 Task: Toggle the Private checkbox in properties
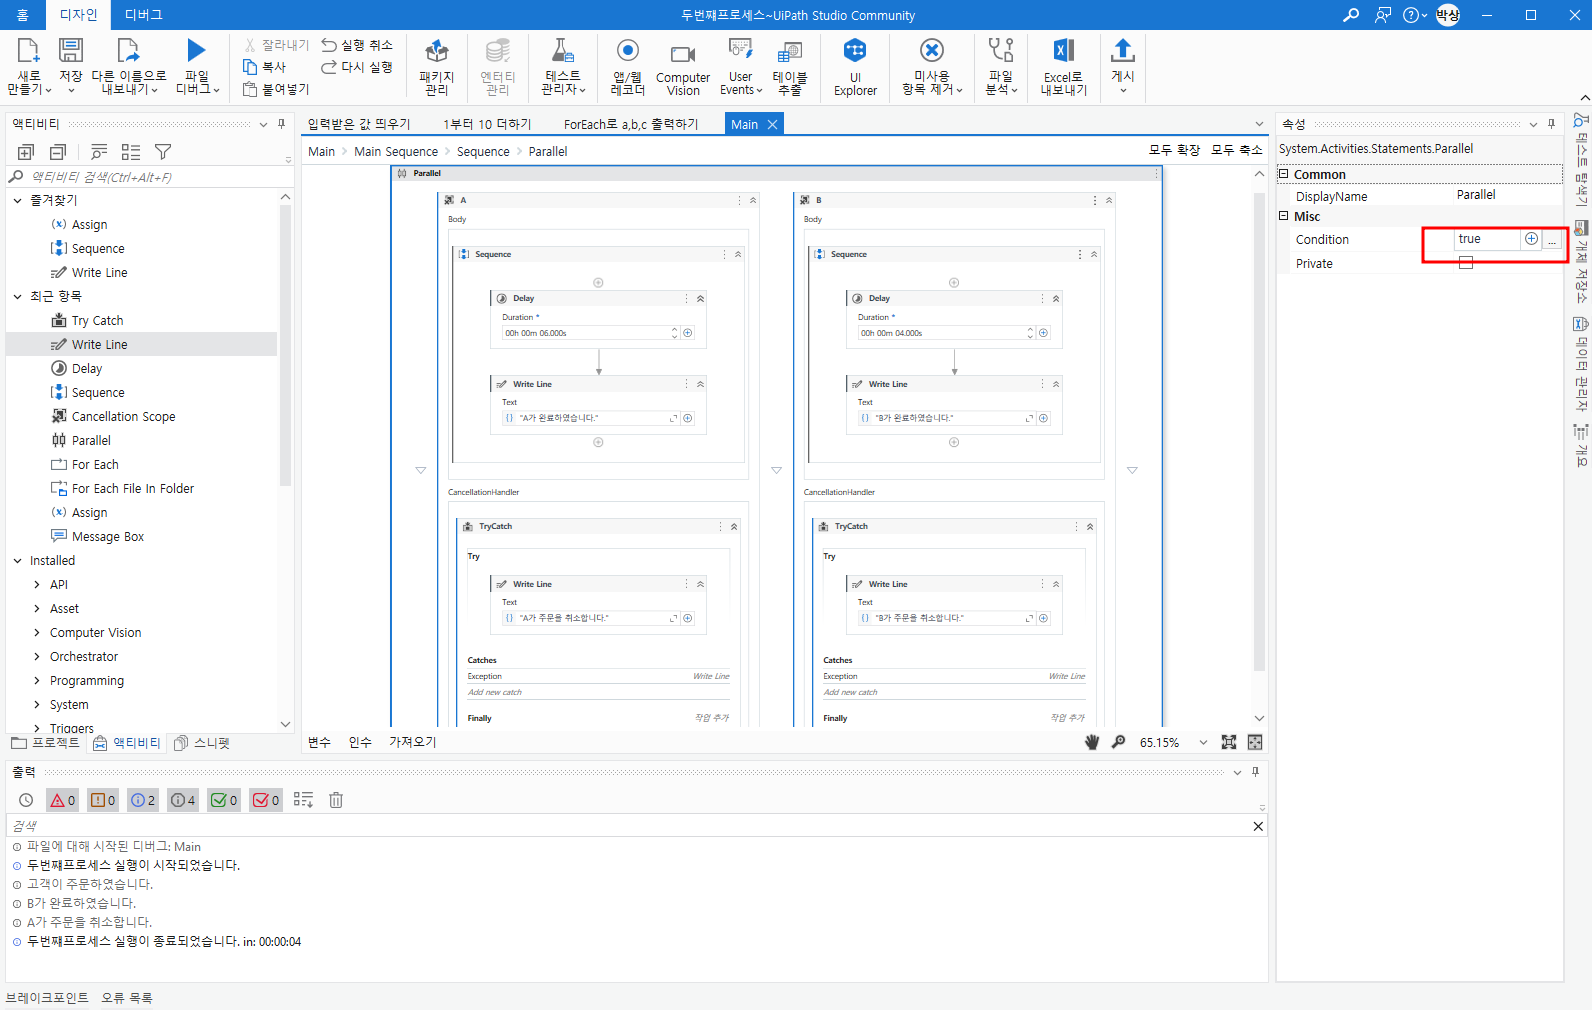click(x=1466, y=263)
